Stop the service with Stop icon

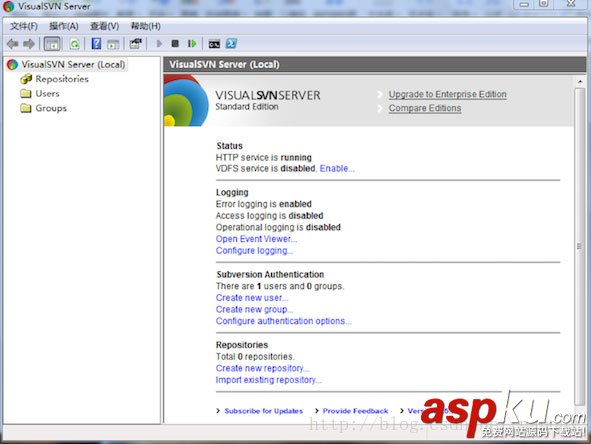175,44
